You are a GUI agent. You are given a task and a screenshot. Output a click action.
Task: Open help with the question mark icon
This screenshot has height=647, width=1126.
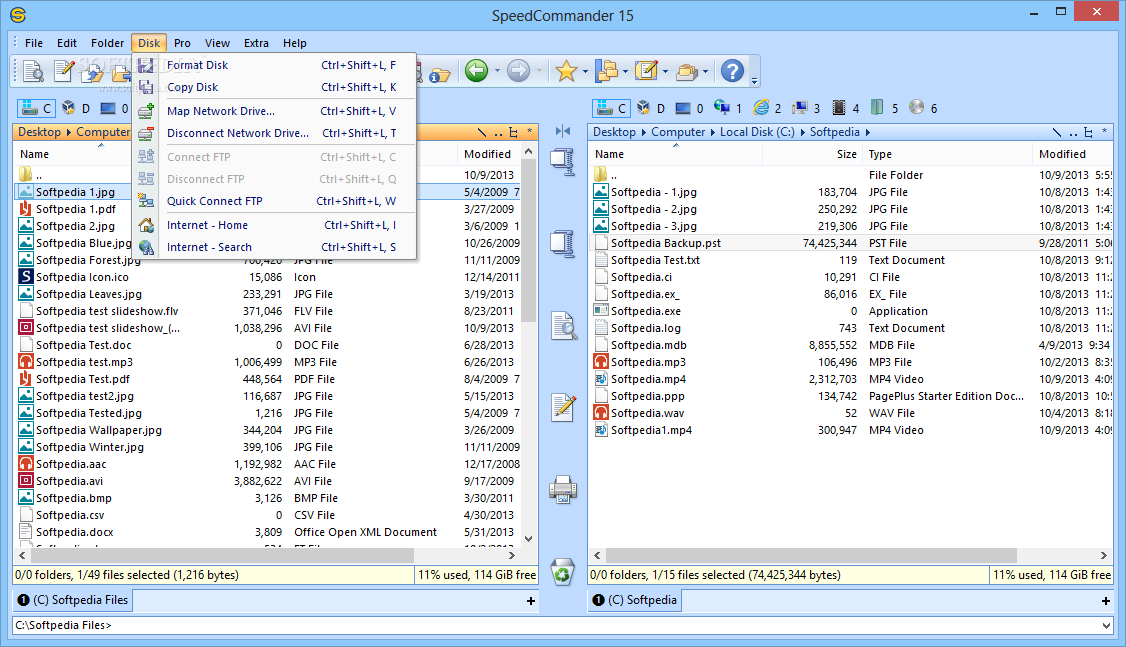tap(732, 70)
